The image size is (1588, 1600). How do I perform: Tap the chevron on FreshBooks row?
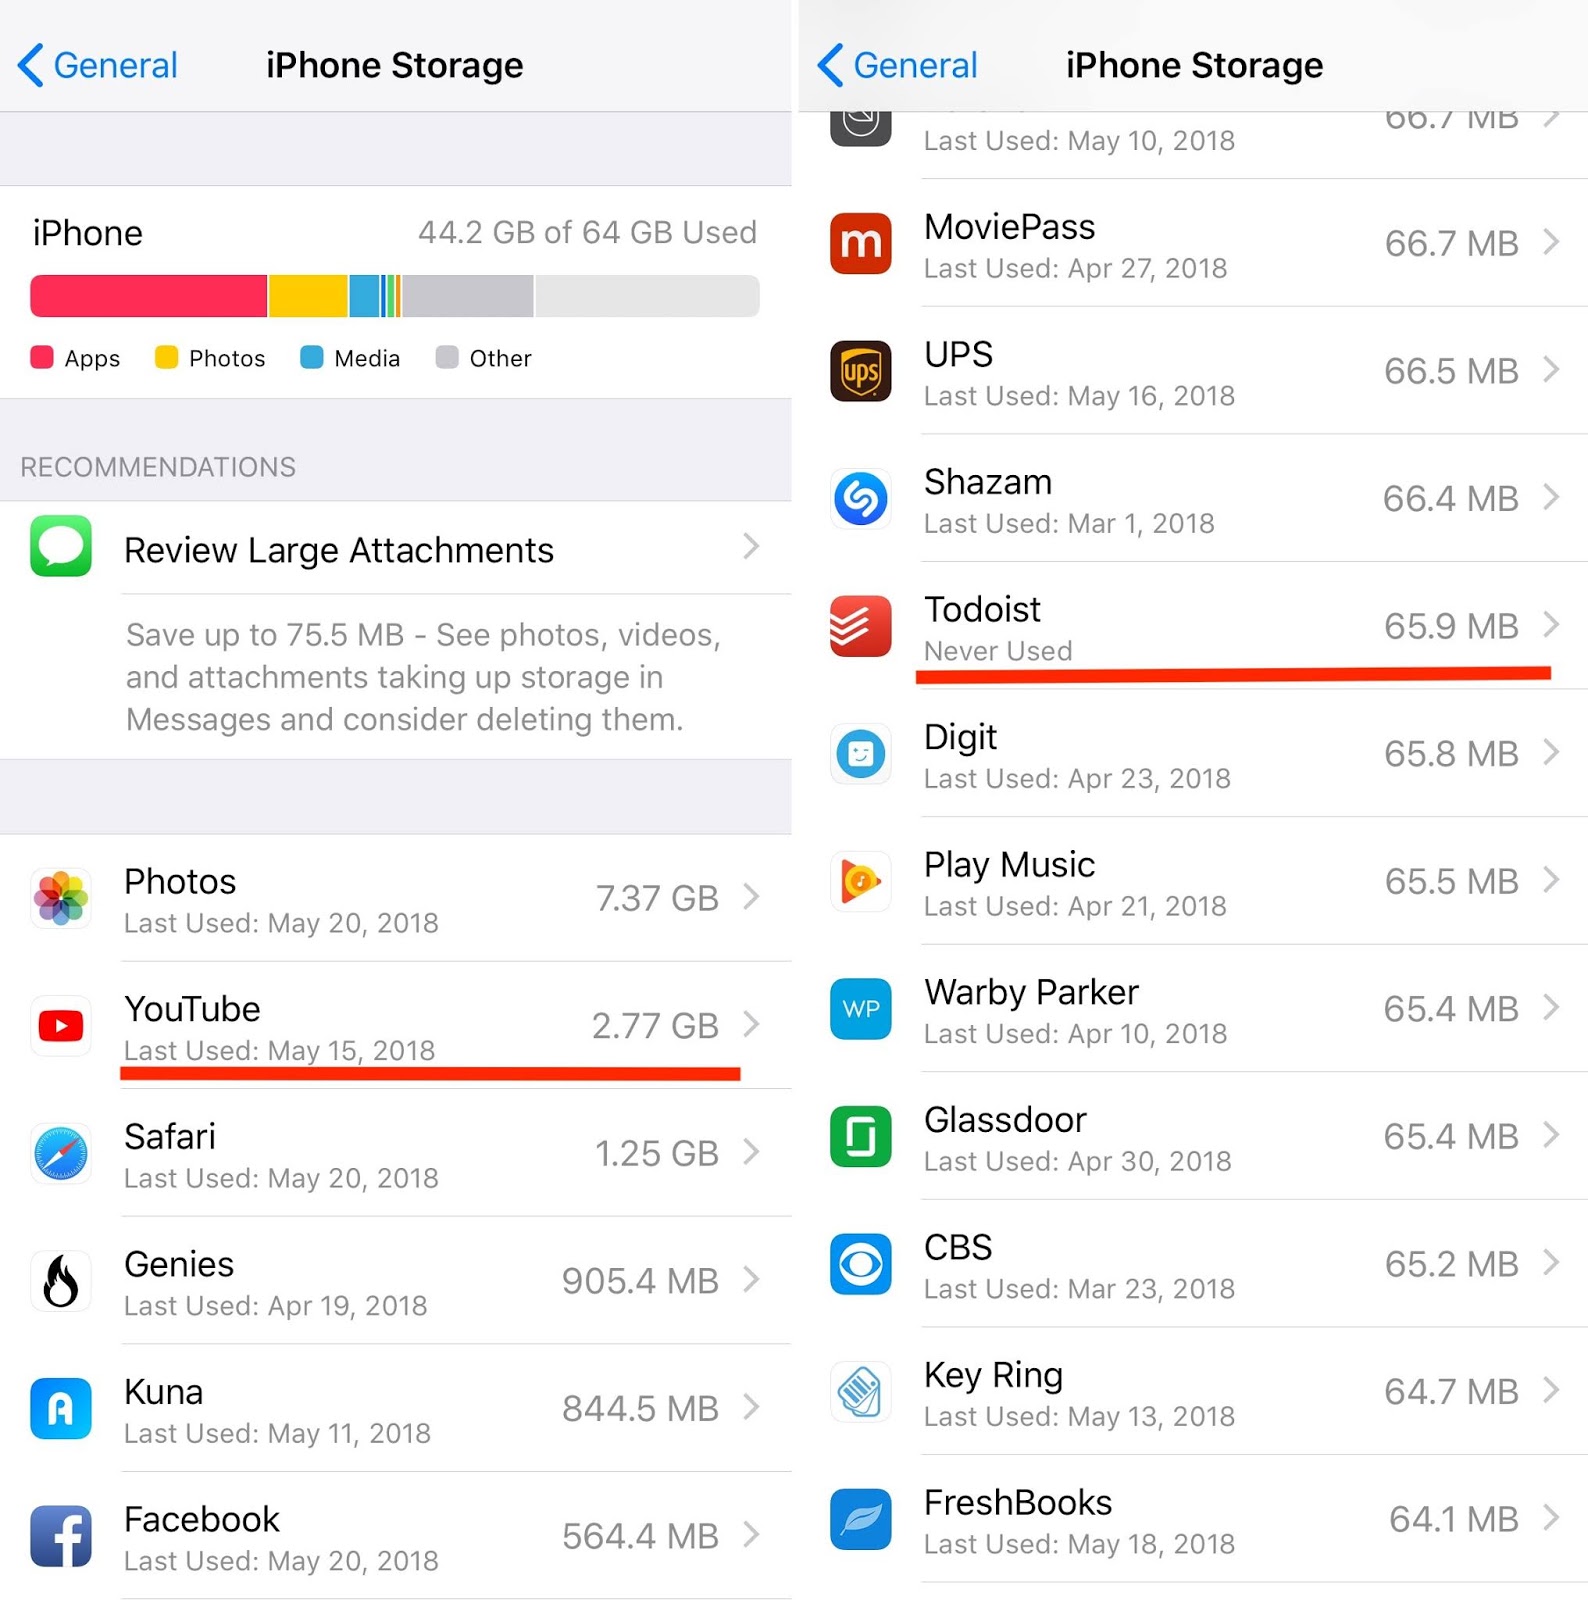pyautogui.click(x=1551, y=1518)
